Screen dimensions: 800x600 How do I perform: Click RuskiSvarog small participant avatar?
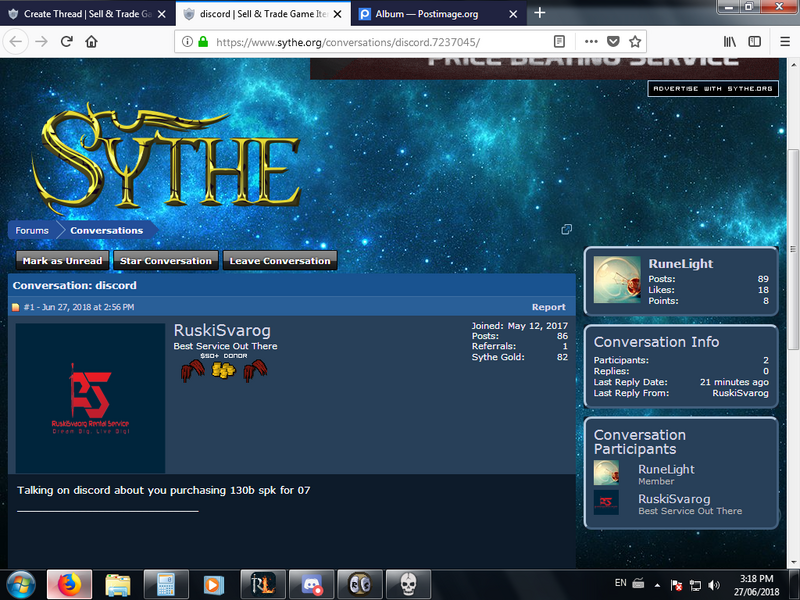coord(606,502)
